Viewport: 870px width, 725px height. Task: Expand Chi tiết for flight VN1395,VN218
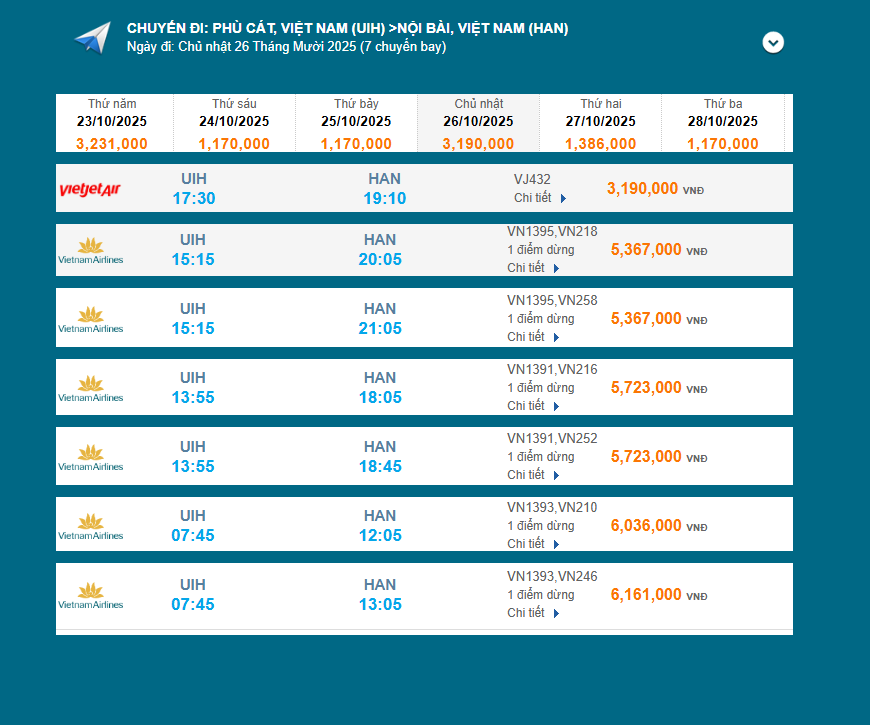(x=533, y=268)
